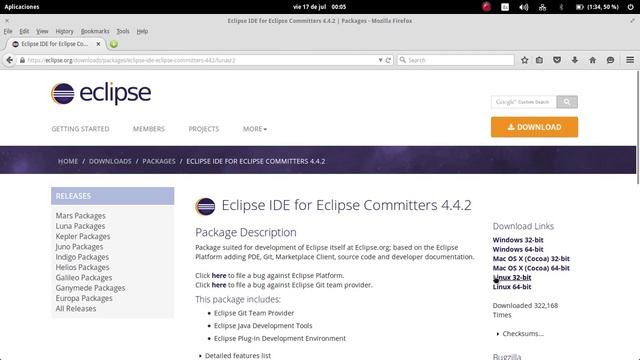Screen dimensions: 640x360
Task: Click the bookmark star icon
Action: coord(524,60)
